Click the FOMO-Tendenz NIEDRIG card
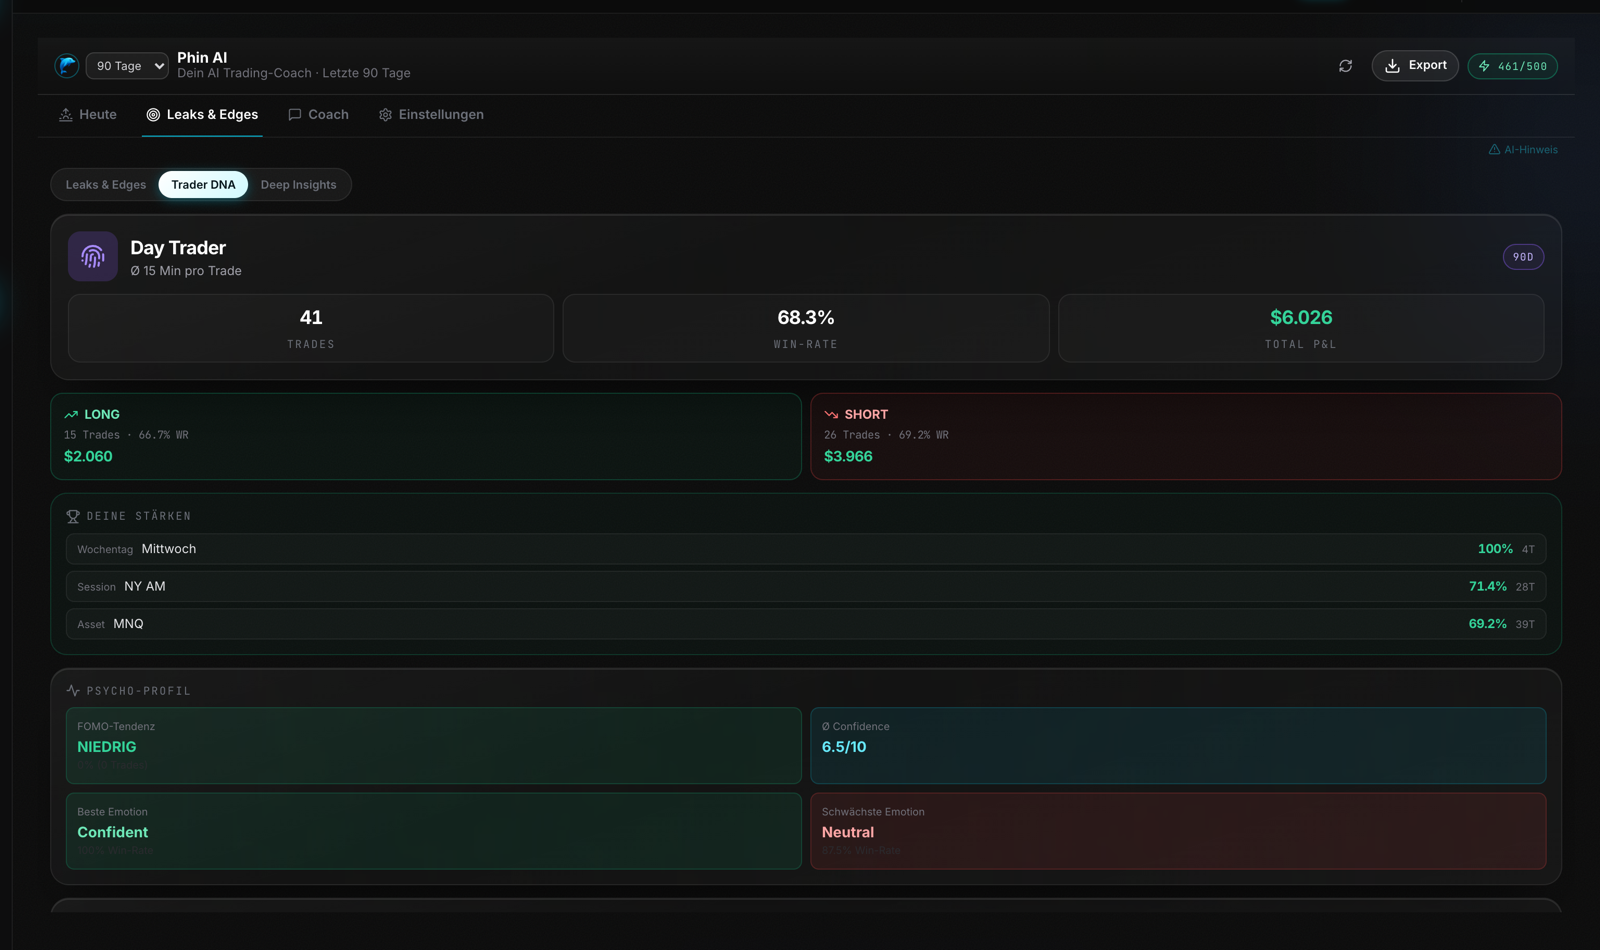Screen dimensions: 1600x950 tap(434, 746)
